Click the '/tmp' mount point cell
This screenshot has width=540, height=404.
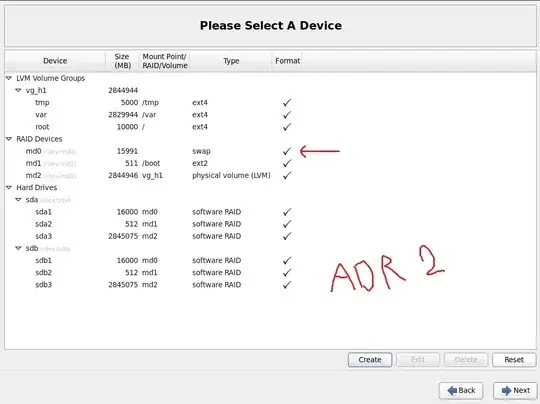click(150, 103)
